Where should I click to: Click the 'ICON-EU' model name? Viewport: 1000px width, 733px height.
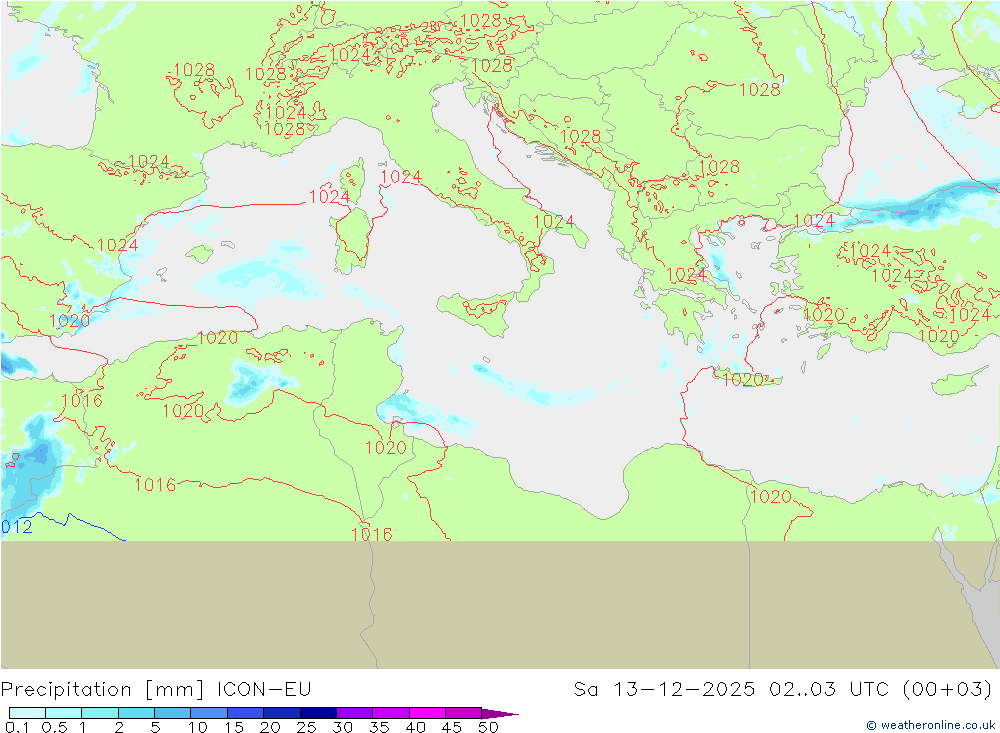pos(264,690)
